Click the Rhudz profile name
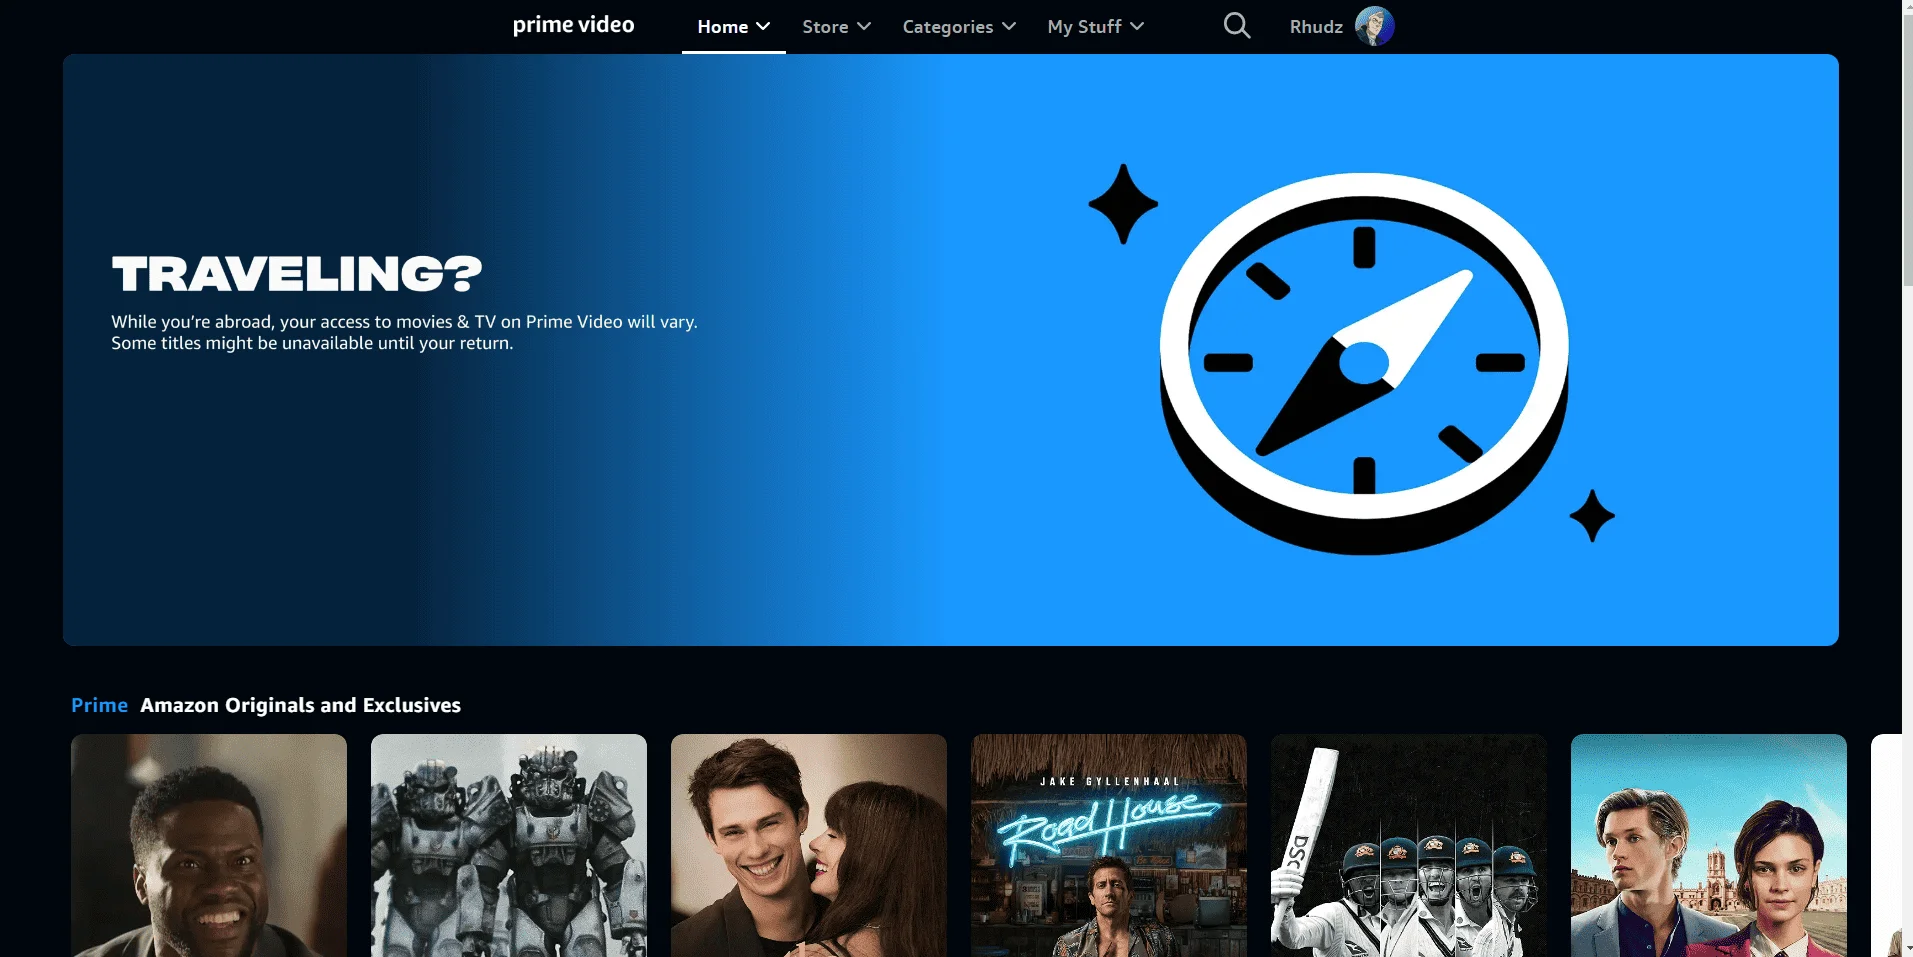 (x=1316, y=27)
